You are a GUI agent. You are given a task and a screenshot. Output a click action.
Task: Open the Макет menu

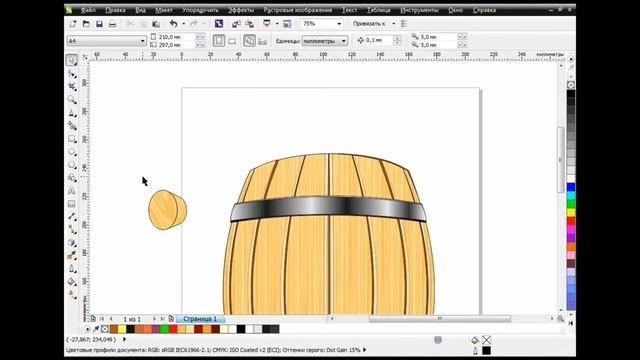click(x=164, y=10)
